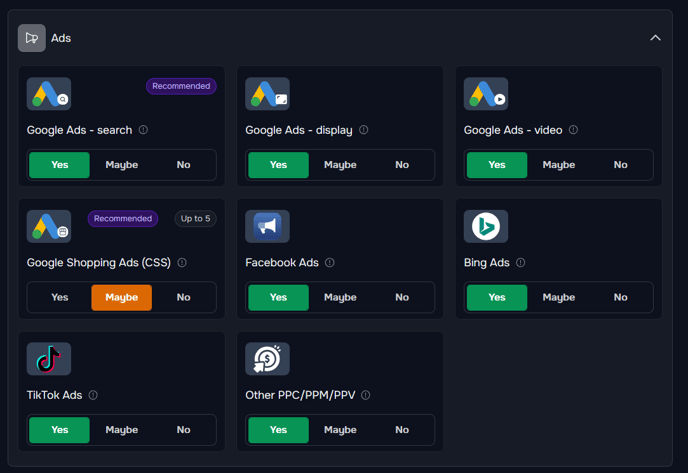Image resolution: width=688 pixels, height=473 pixels.
Task: Click the Google Ads video logo icon
Action: 486,94
